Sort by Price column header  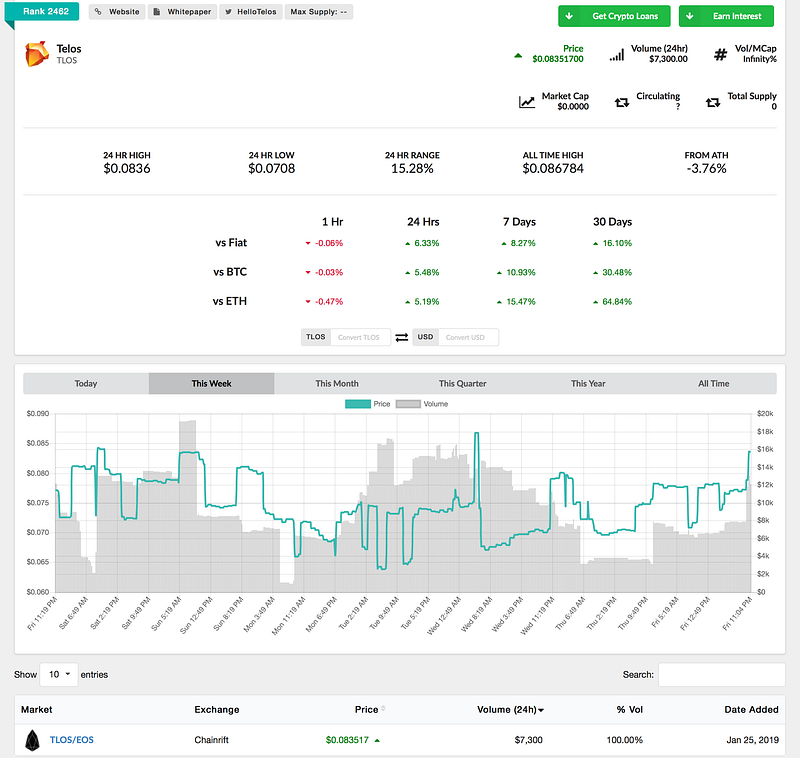point(369,710)
